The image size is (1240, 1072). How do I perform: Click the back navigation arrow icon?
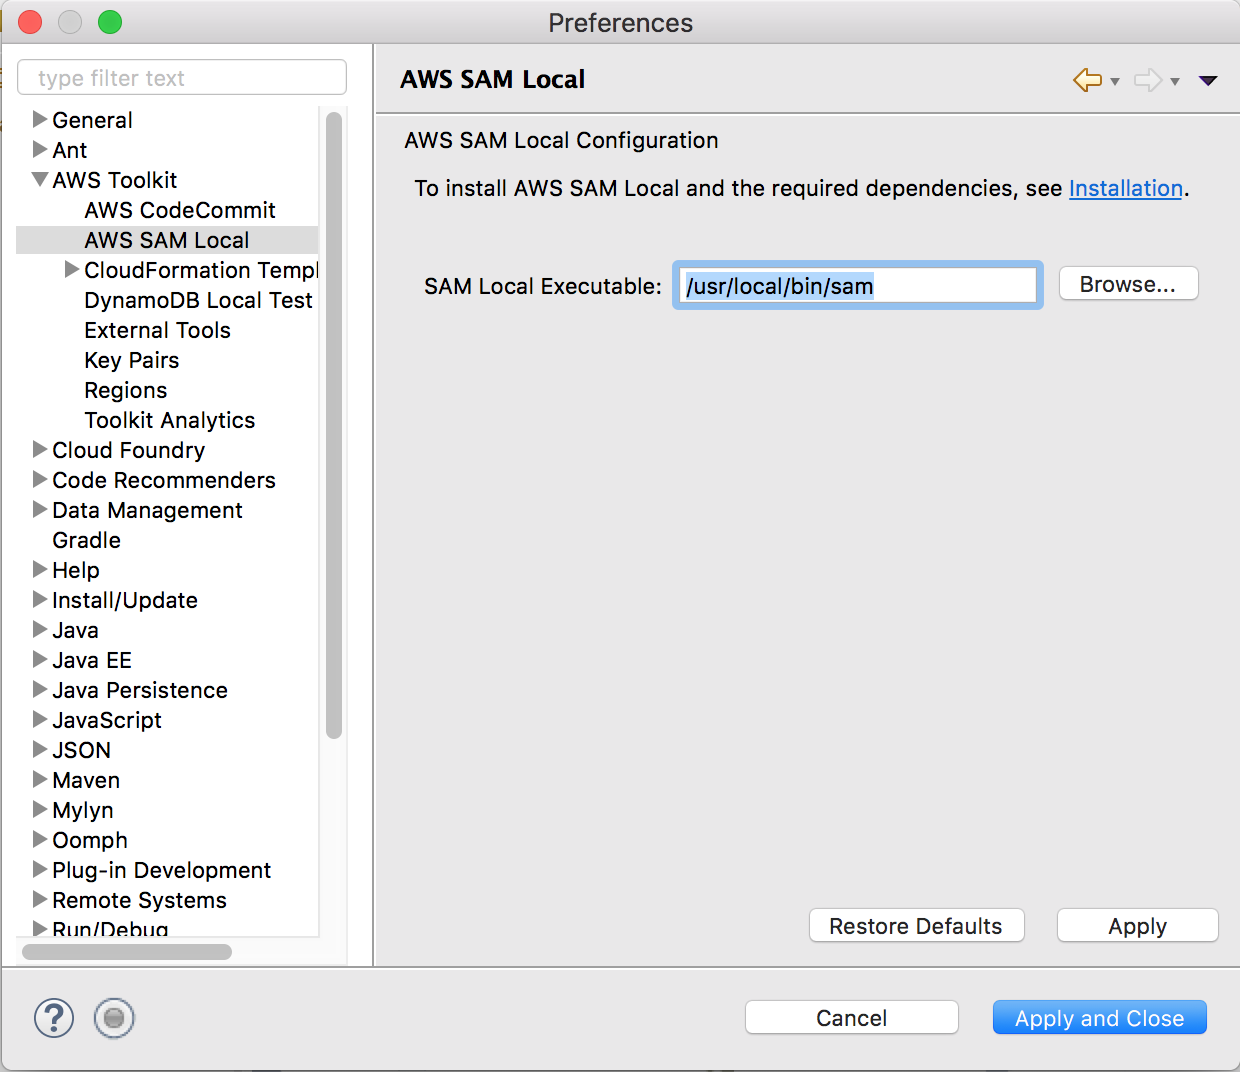pyautogui.click(x=1087, y=80)
